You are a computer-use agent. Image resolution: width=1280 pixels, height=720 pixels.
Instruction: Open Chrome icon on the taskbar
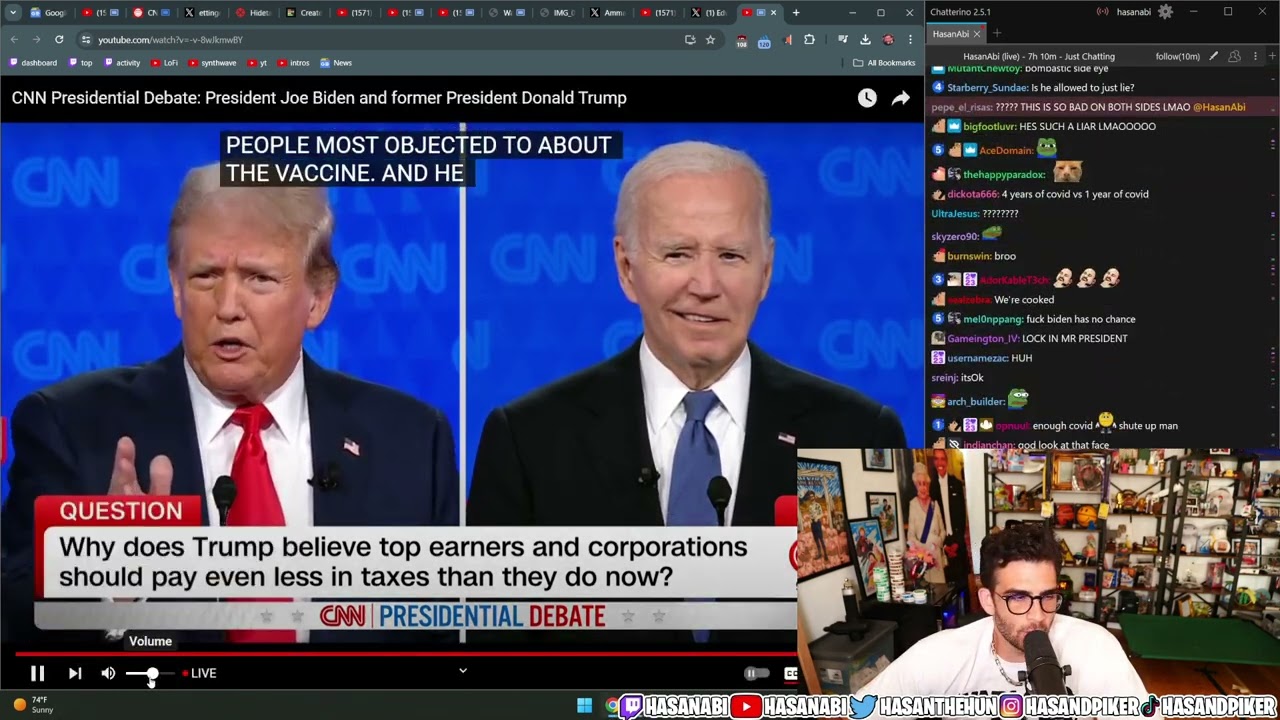[x=612, y=706]
